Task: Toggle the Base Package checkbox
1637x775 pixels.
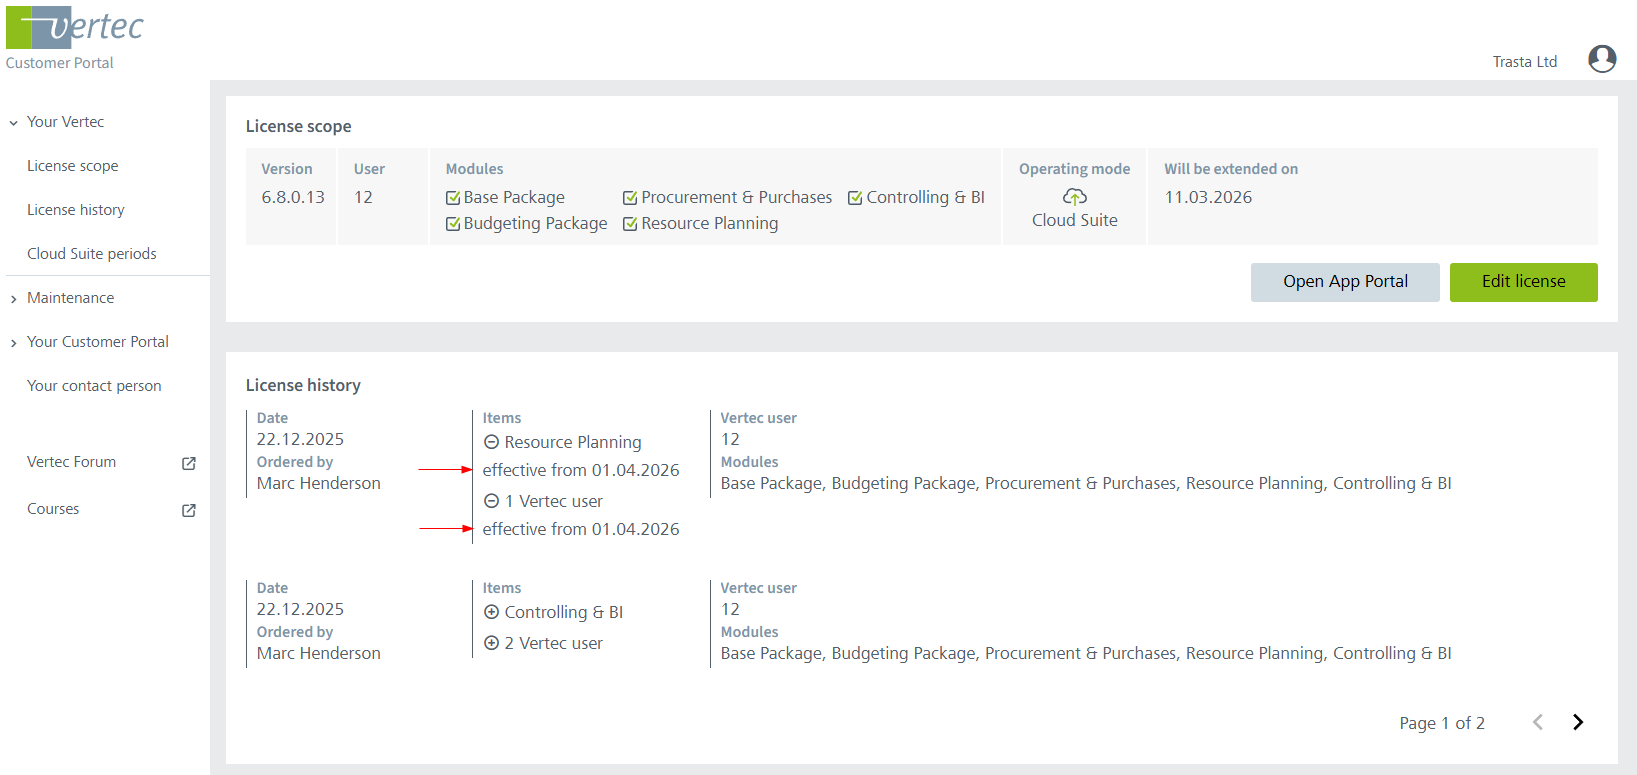Action: [453, 198]
